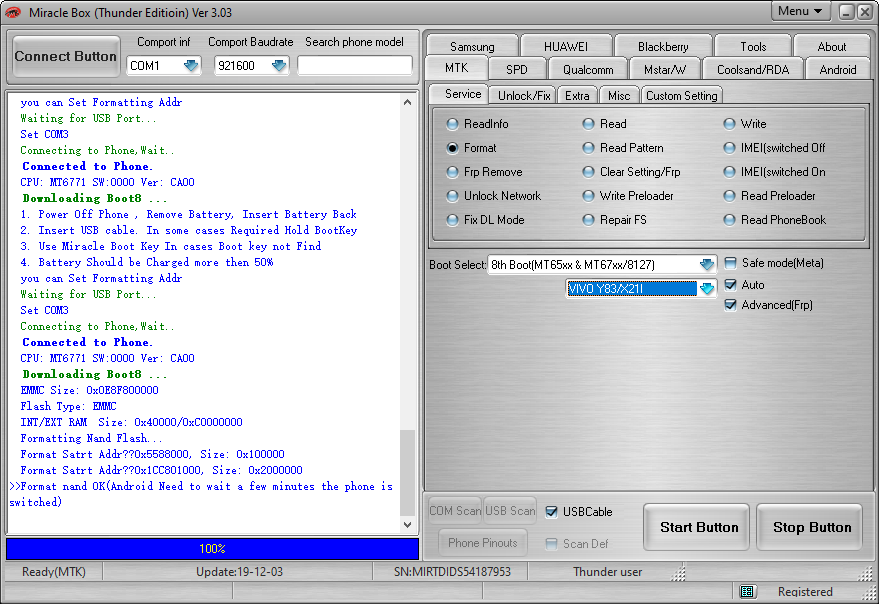Open the Coolsand/RDA tab
Viewport: 879px width, 604px height.
click(753, 70)
